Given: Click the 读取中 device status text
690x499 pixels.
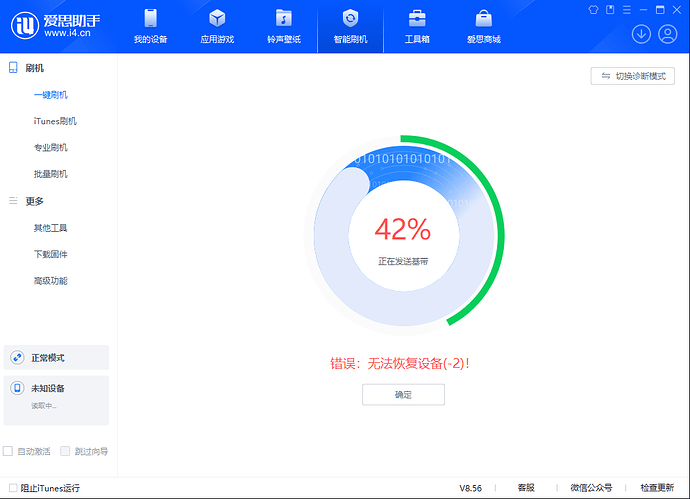Looking at the screenshot, I should (44, 406).
